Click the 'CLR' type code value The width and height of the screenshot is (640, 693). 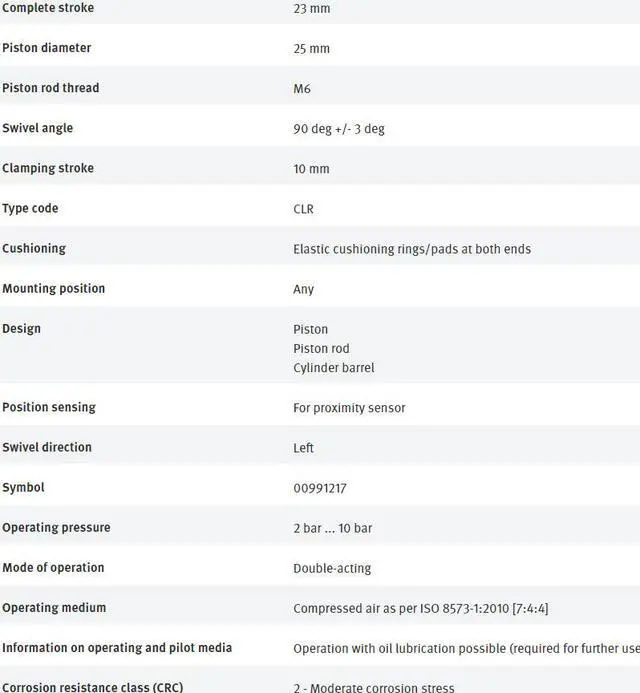click(303, 209)
